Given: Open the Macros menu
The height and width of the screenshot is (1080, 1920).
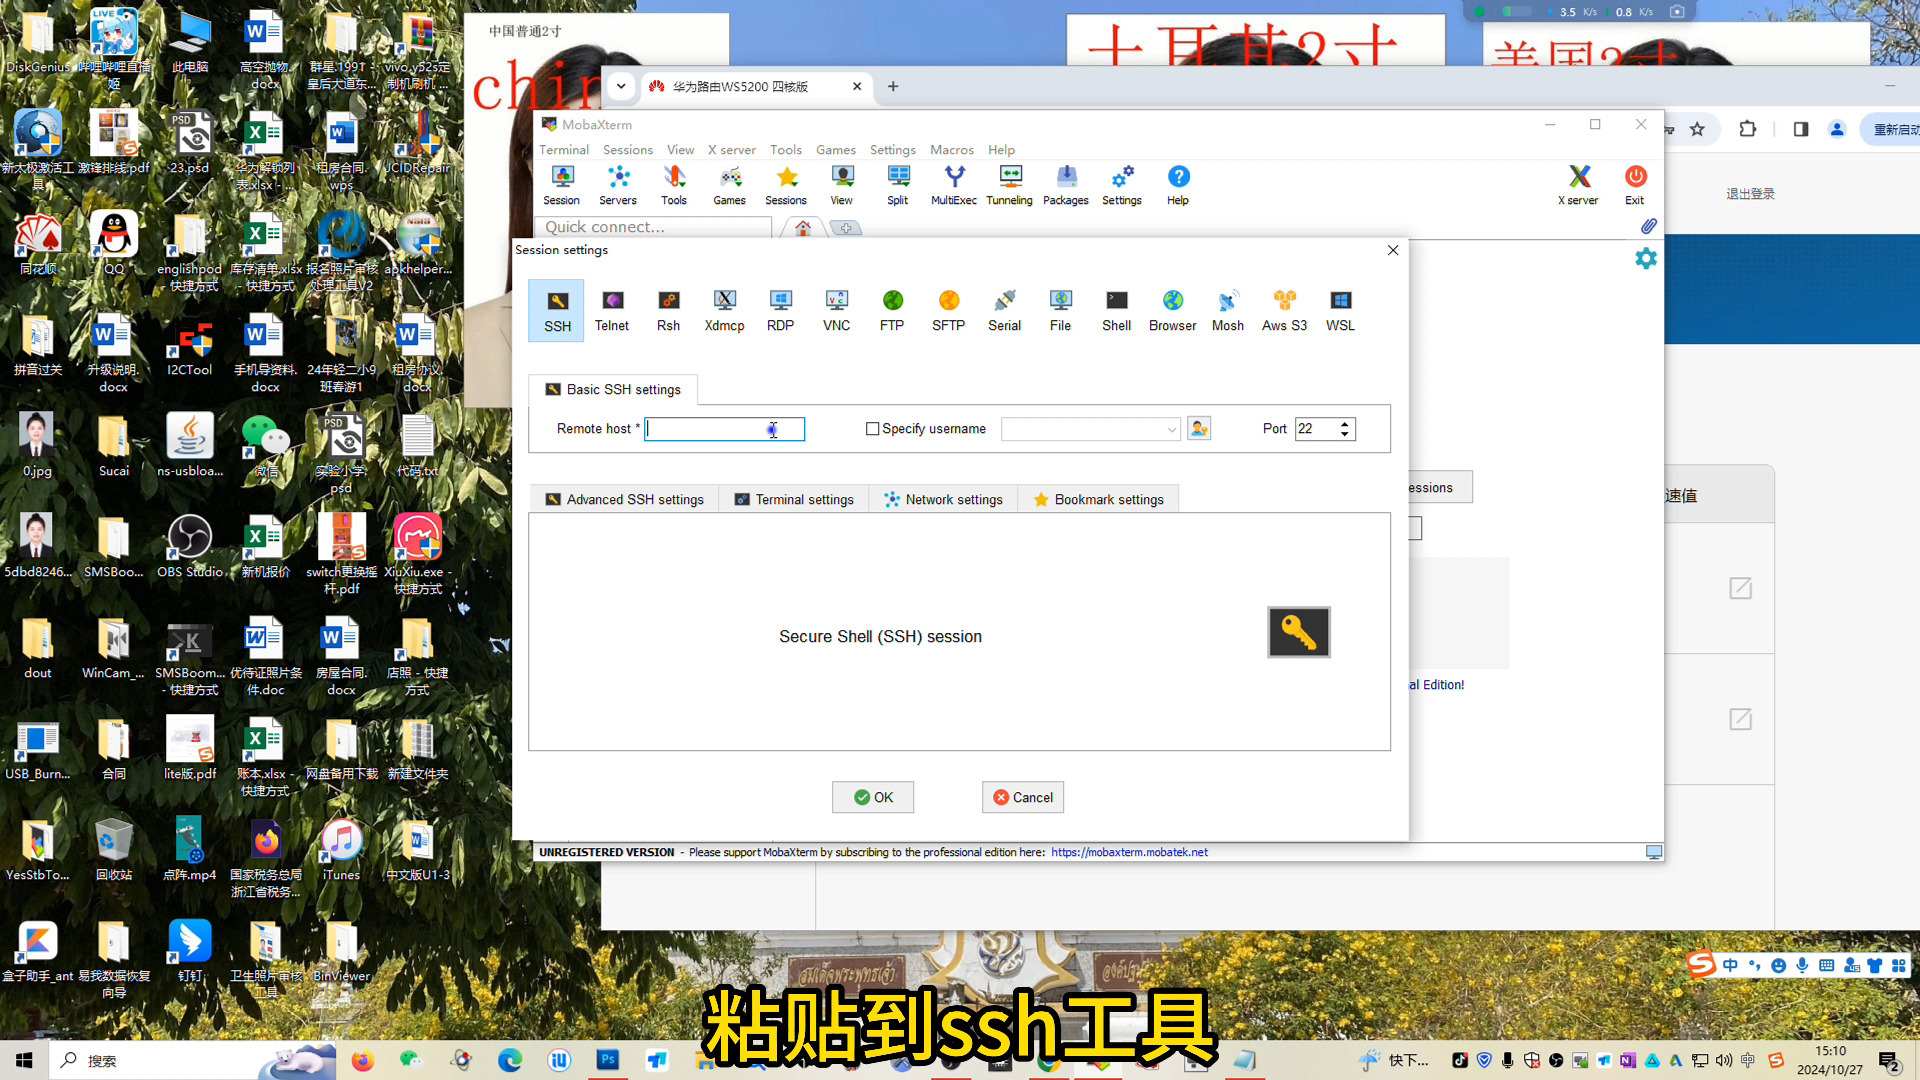Looking at the screenshot, I should (x=951, y=150).
